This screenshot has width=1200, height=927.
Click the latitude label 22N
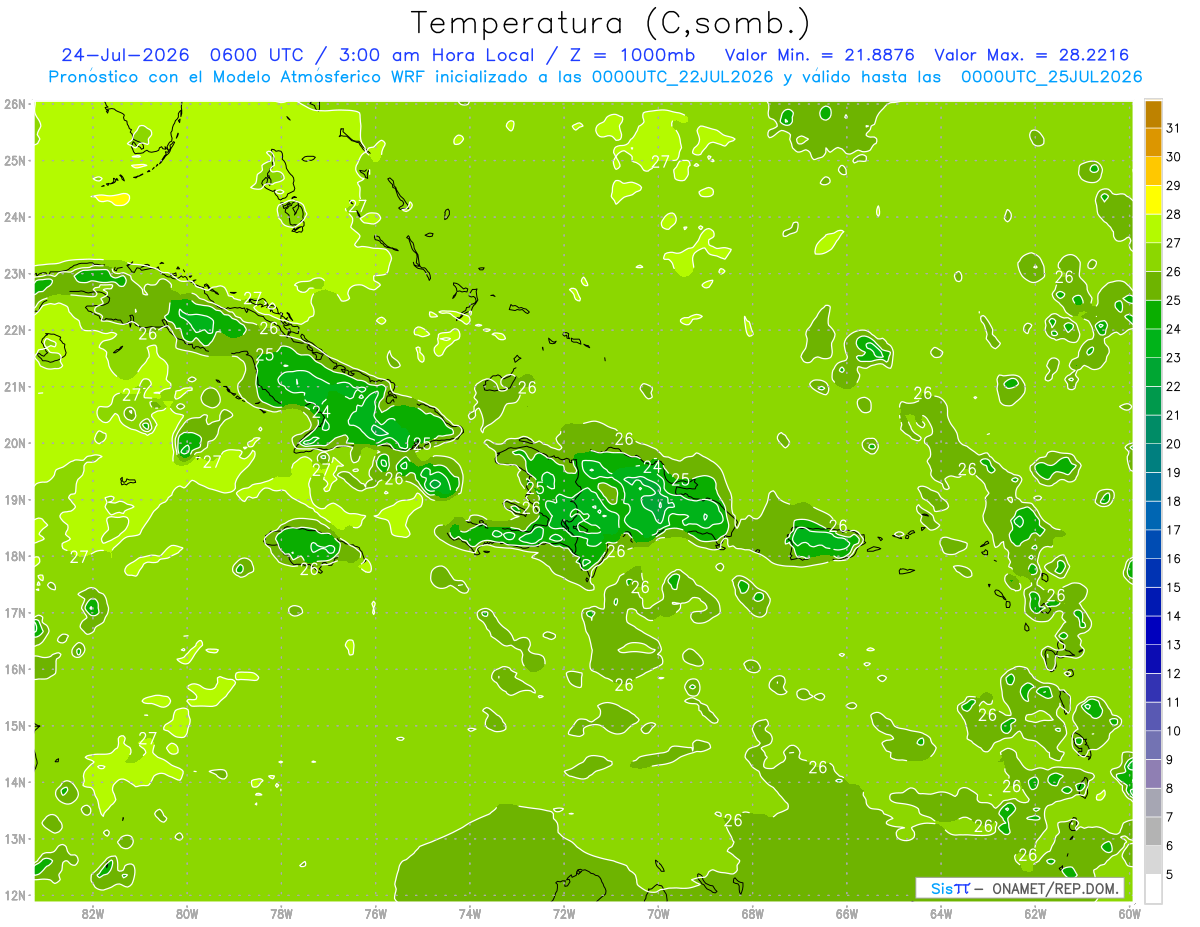pos(15,330)
